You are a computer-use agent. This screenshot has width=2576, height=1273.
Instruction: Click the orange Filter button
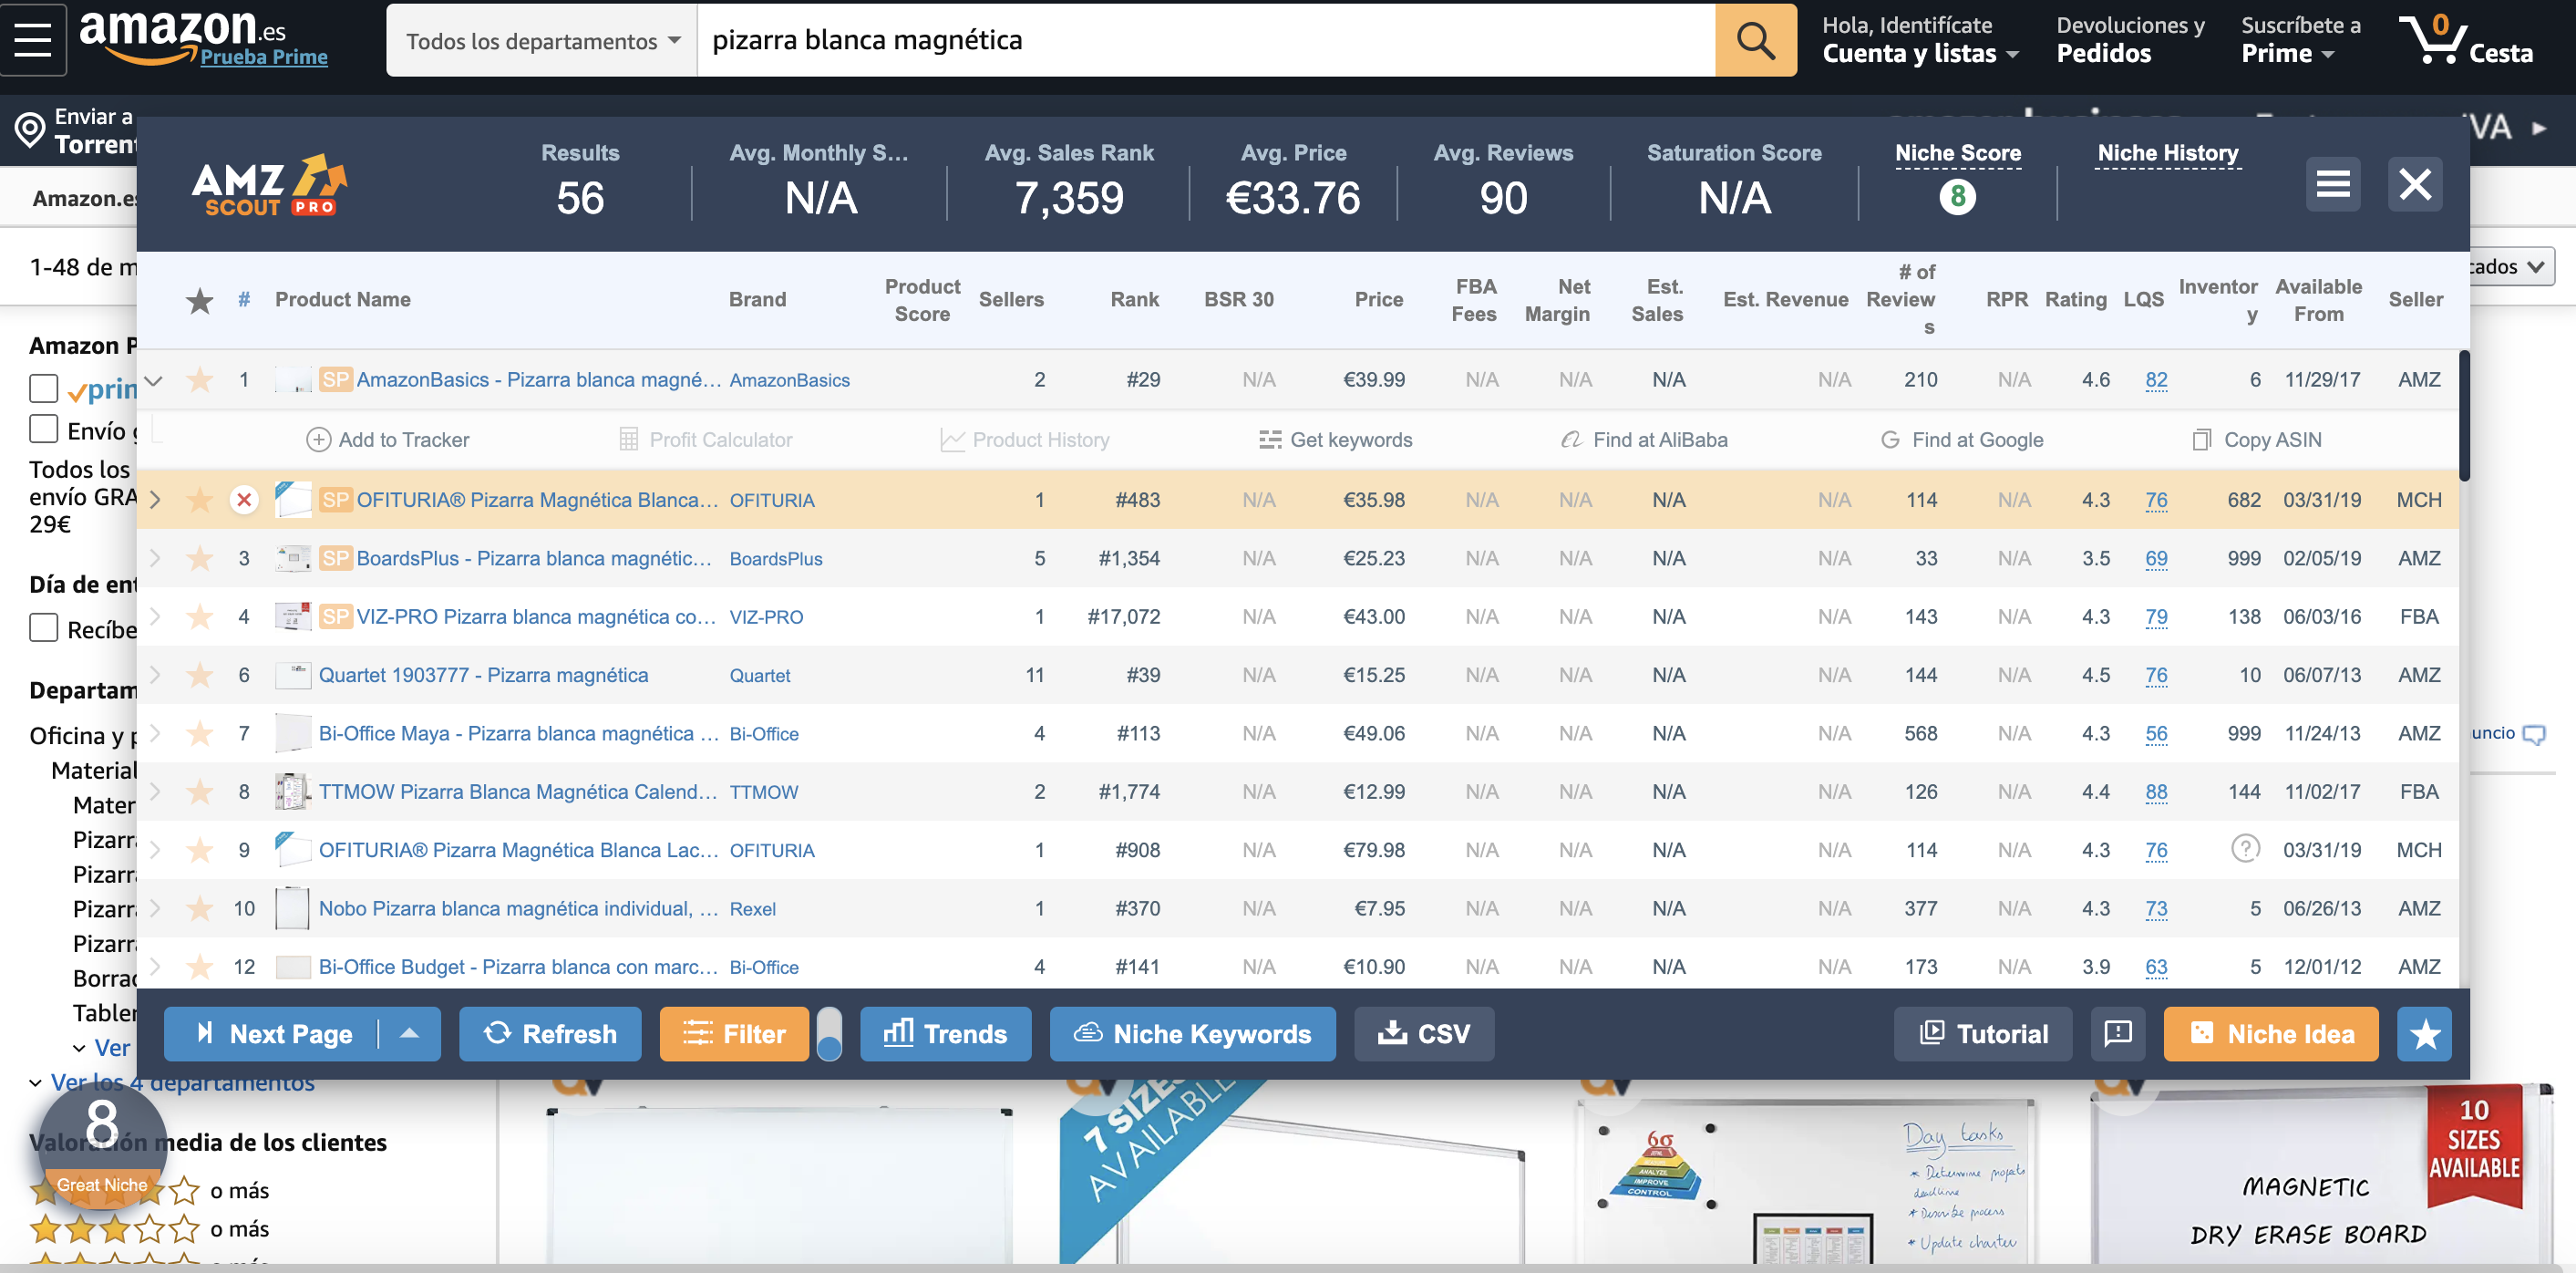pyautogui.click(x=734, y=1034)
